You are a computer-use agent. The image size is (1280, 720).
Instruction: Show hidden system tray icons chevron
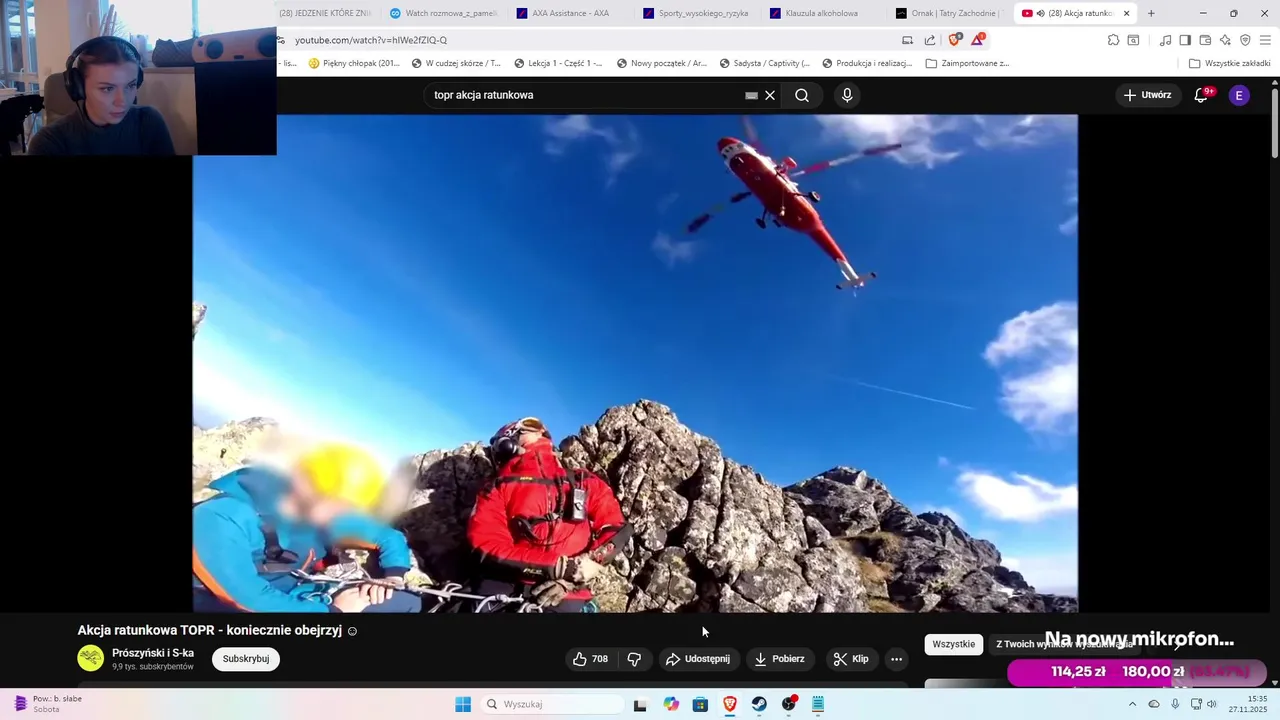(x=1132, y=704)
